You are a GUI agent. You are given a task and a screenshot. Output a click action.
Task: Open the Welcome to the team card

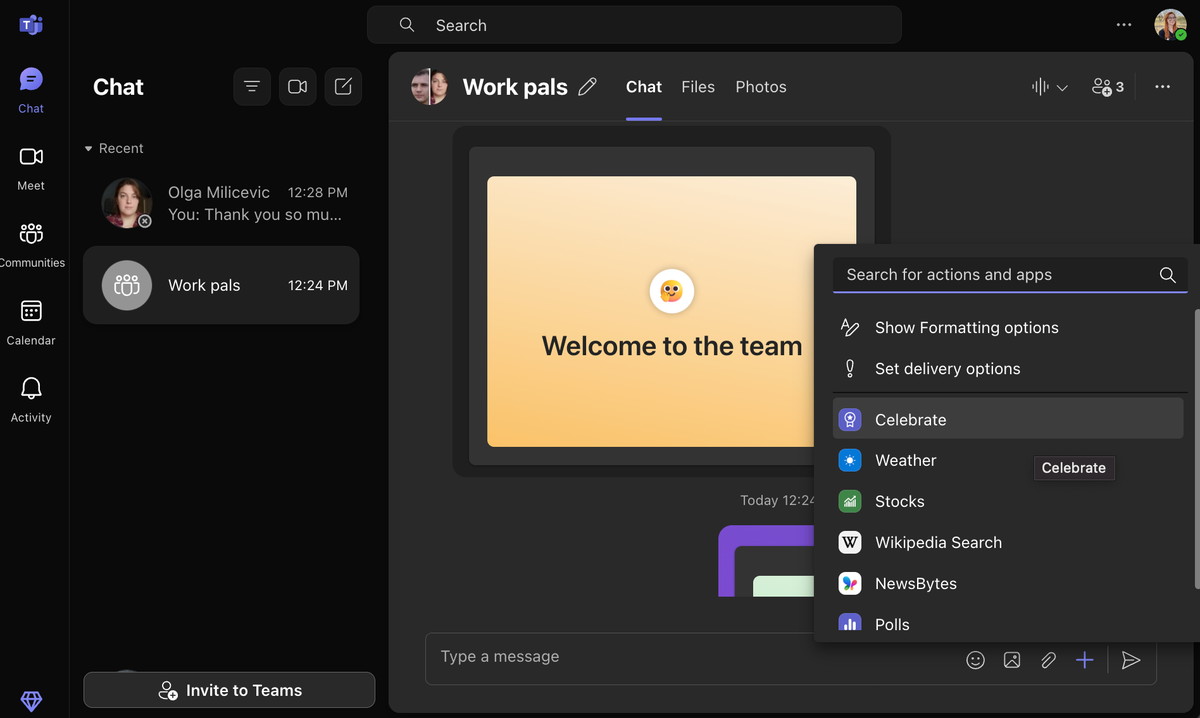(671, 311)
